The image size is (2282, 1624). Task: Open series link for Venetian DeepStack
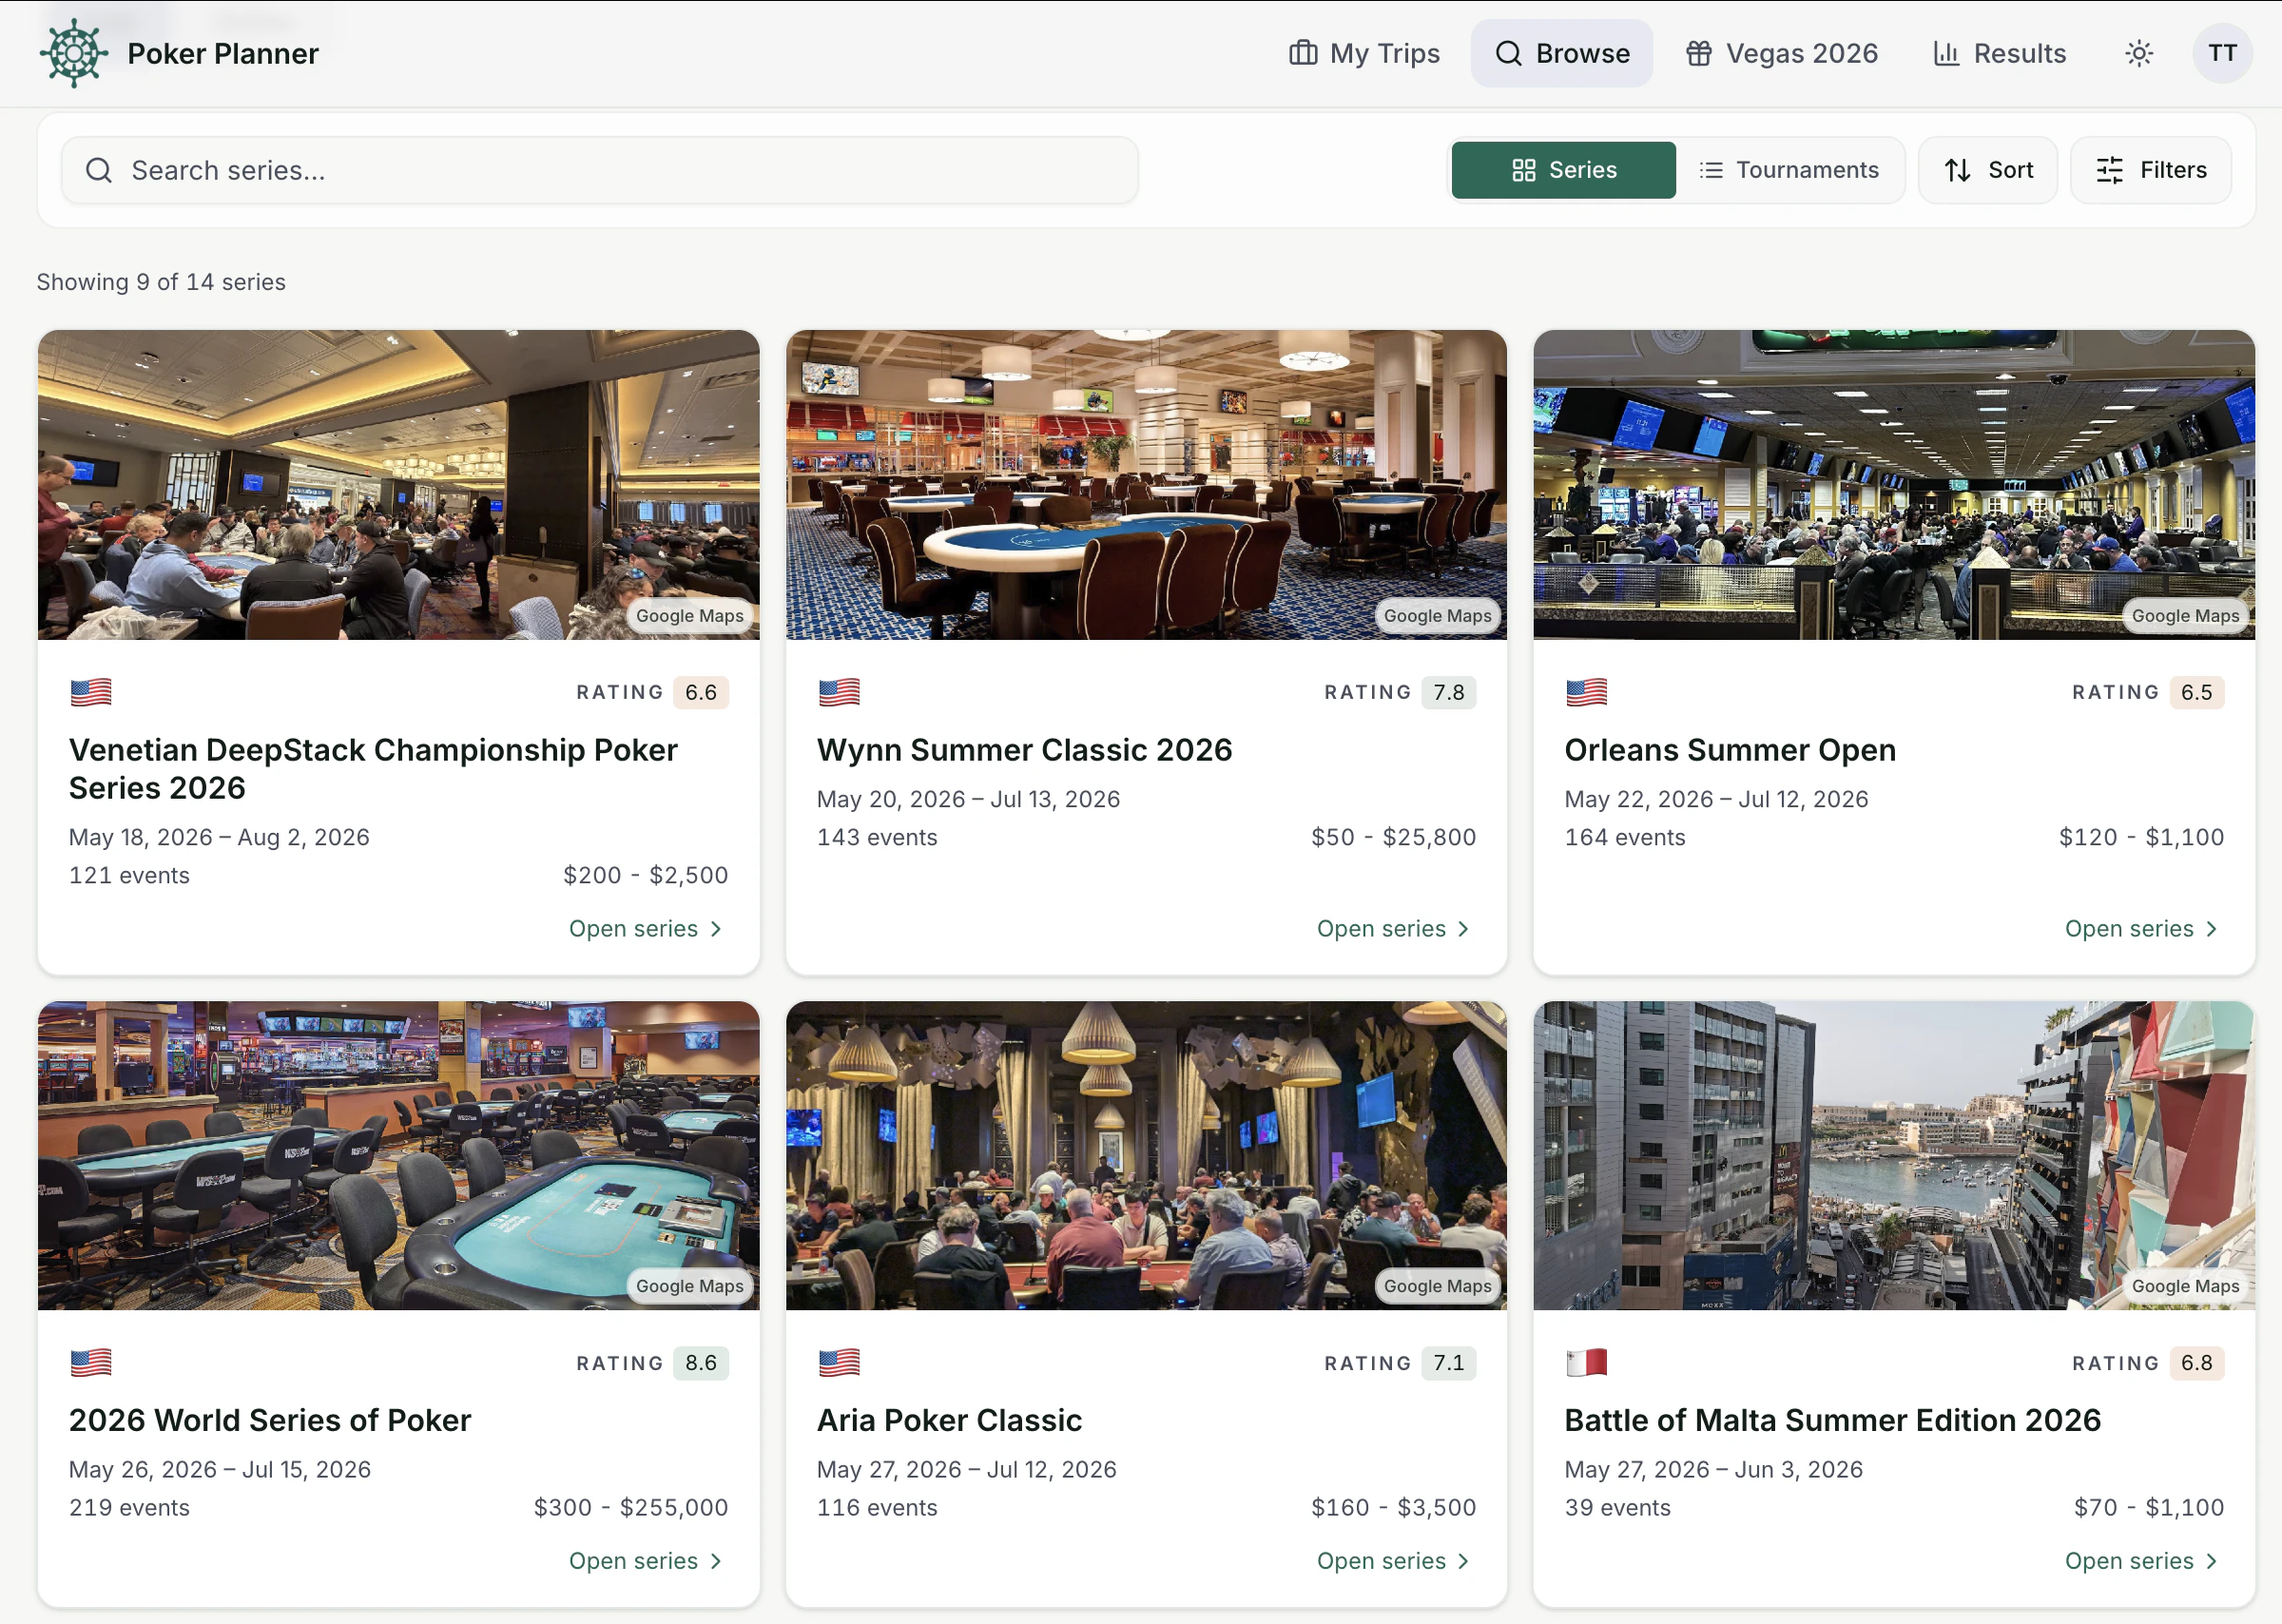point(646,929)
